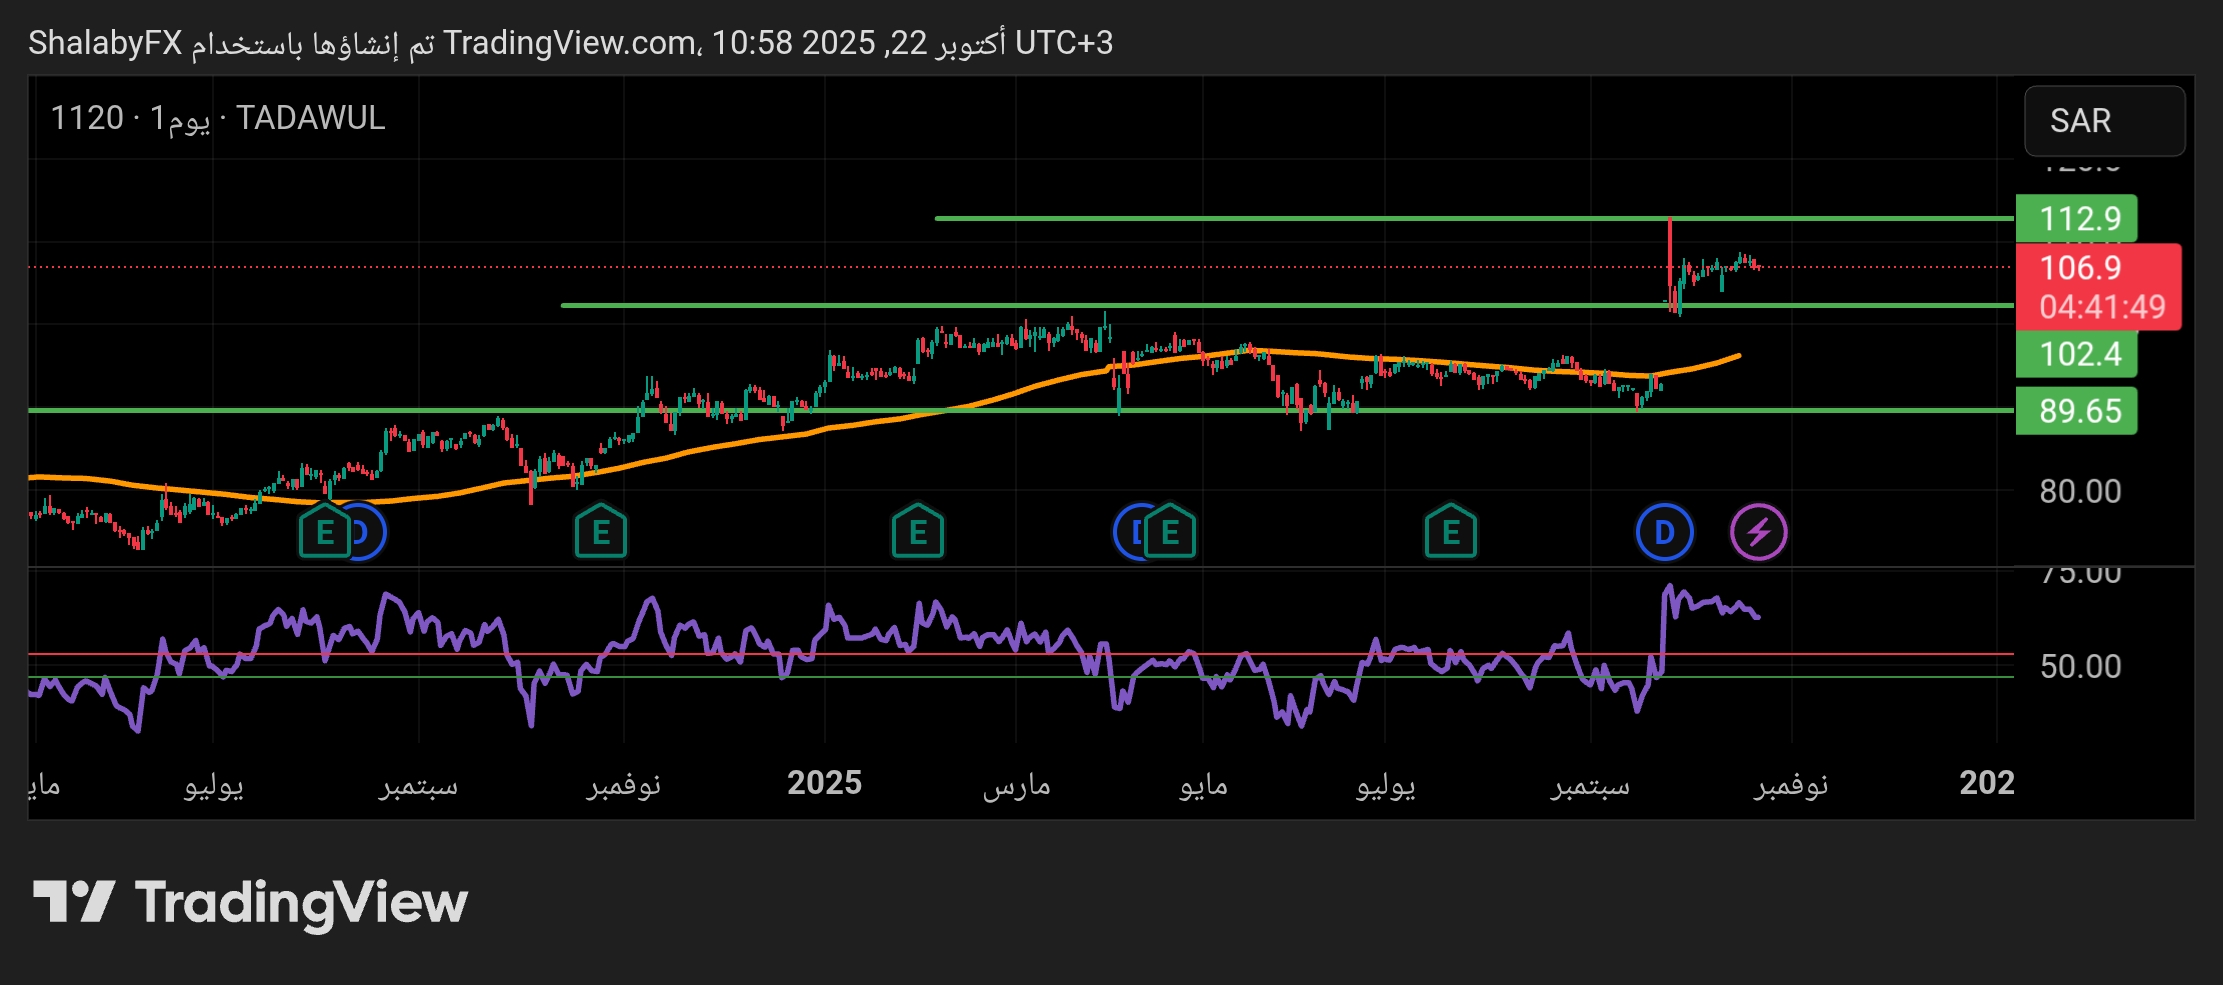The height and width of the screenshot is (985, 2223).
Task: Click the 1120 TADAWUL symbol title
Action: coord(217,118)
